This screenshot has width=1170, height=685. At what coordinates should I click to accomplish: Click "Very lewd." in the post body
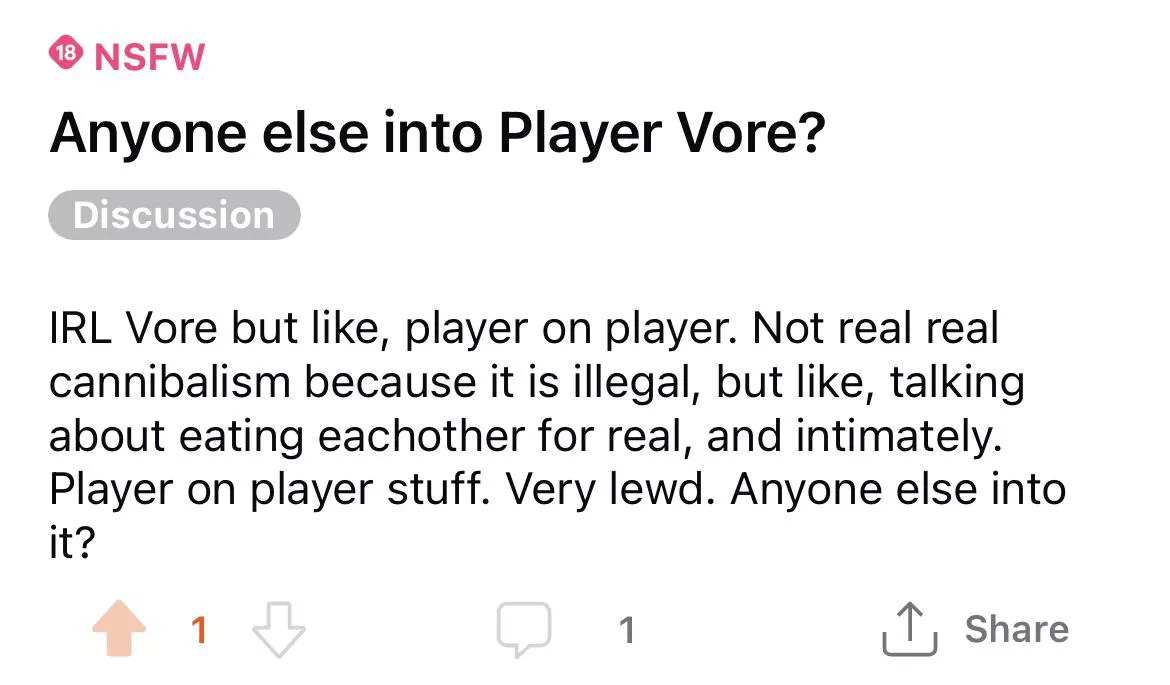pos(607,490)
